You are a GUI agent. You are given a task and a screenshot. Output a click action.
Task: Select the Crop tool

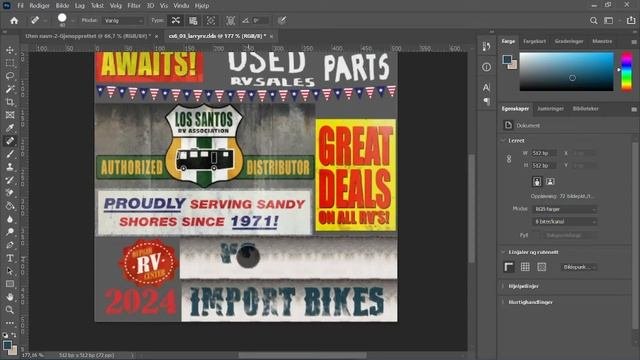point(10,102)
